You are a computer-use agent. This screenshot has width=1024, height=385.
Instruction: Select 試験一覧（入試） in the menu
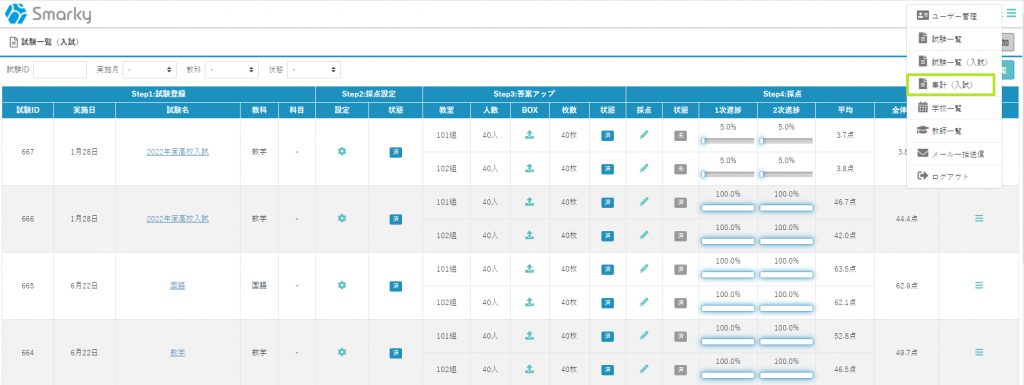[953, 61]
